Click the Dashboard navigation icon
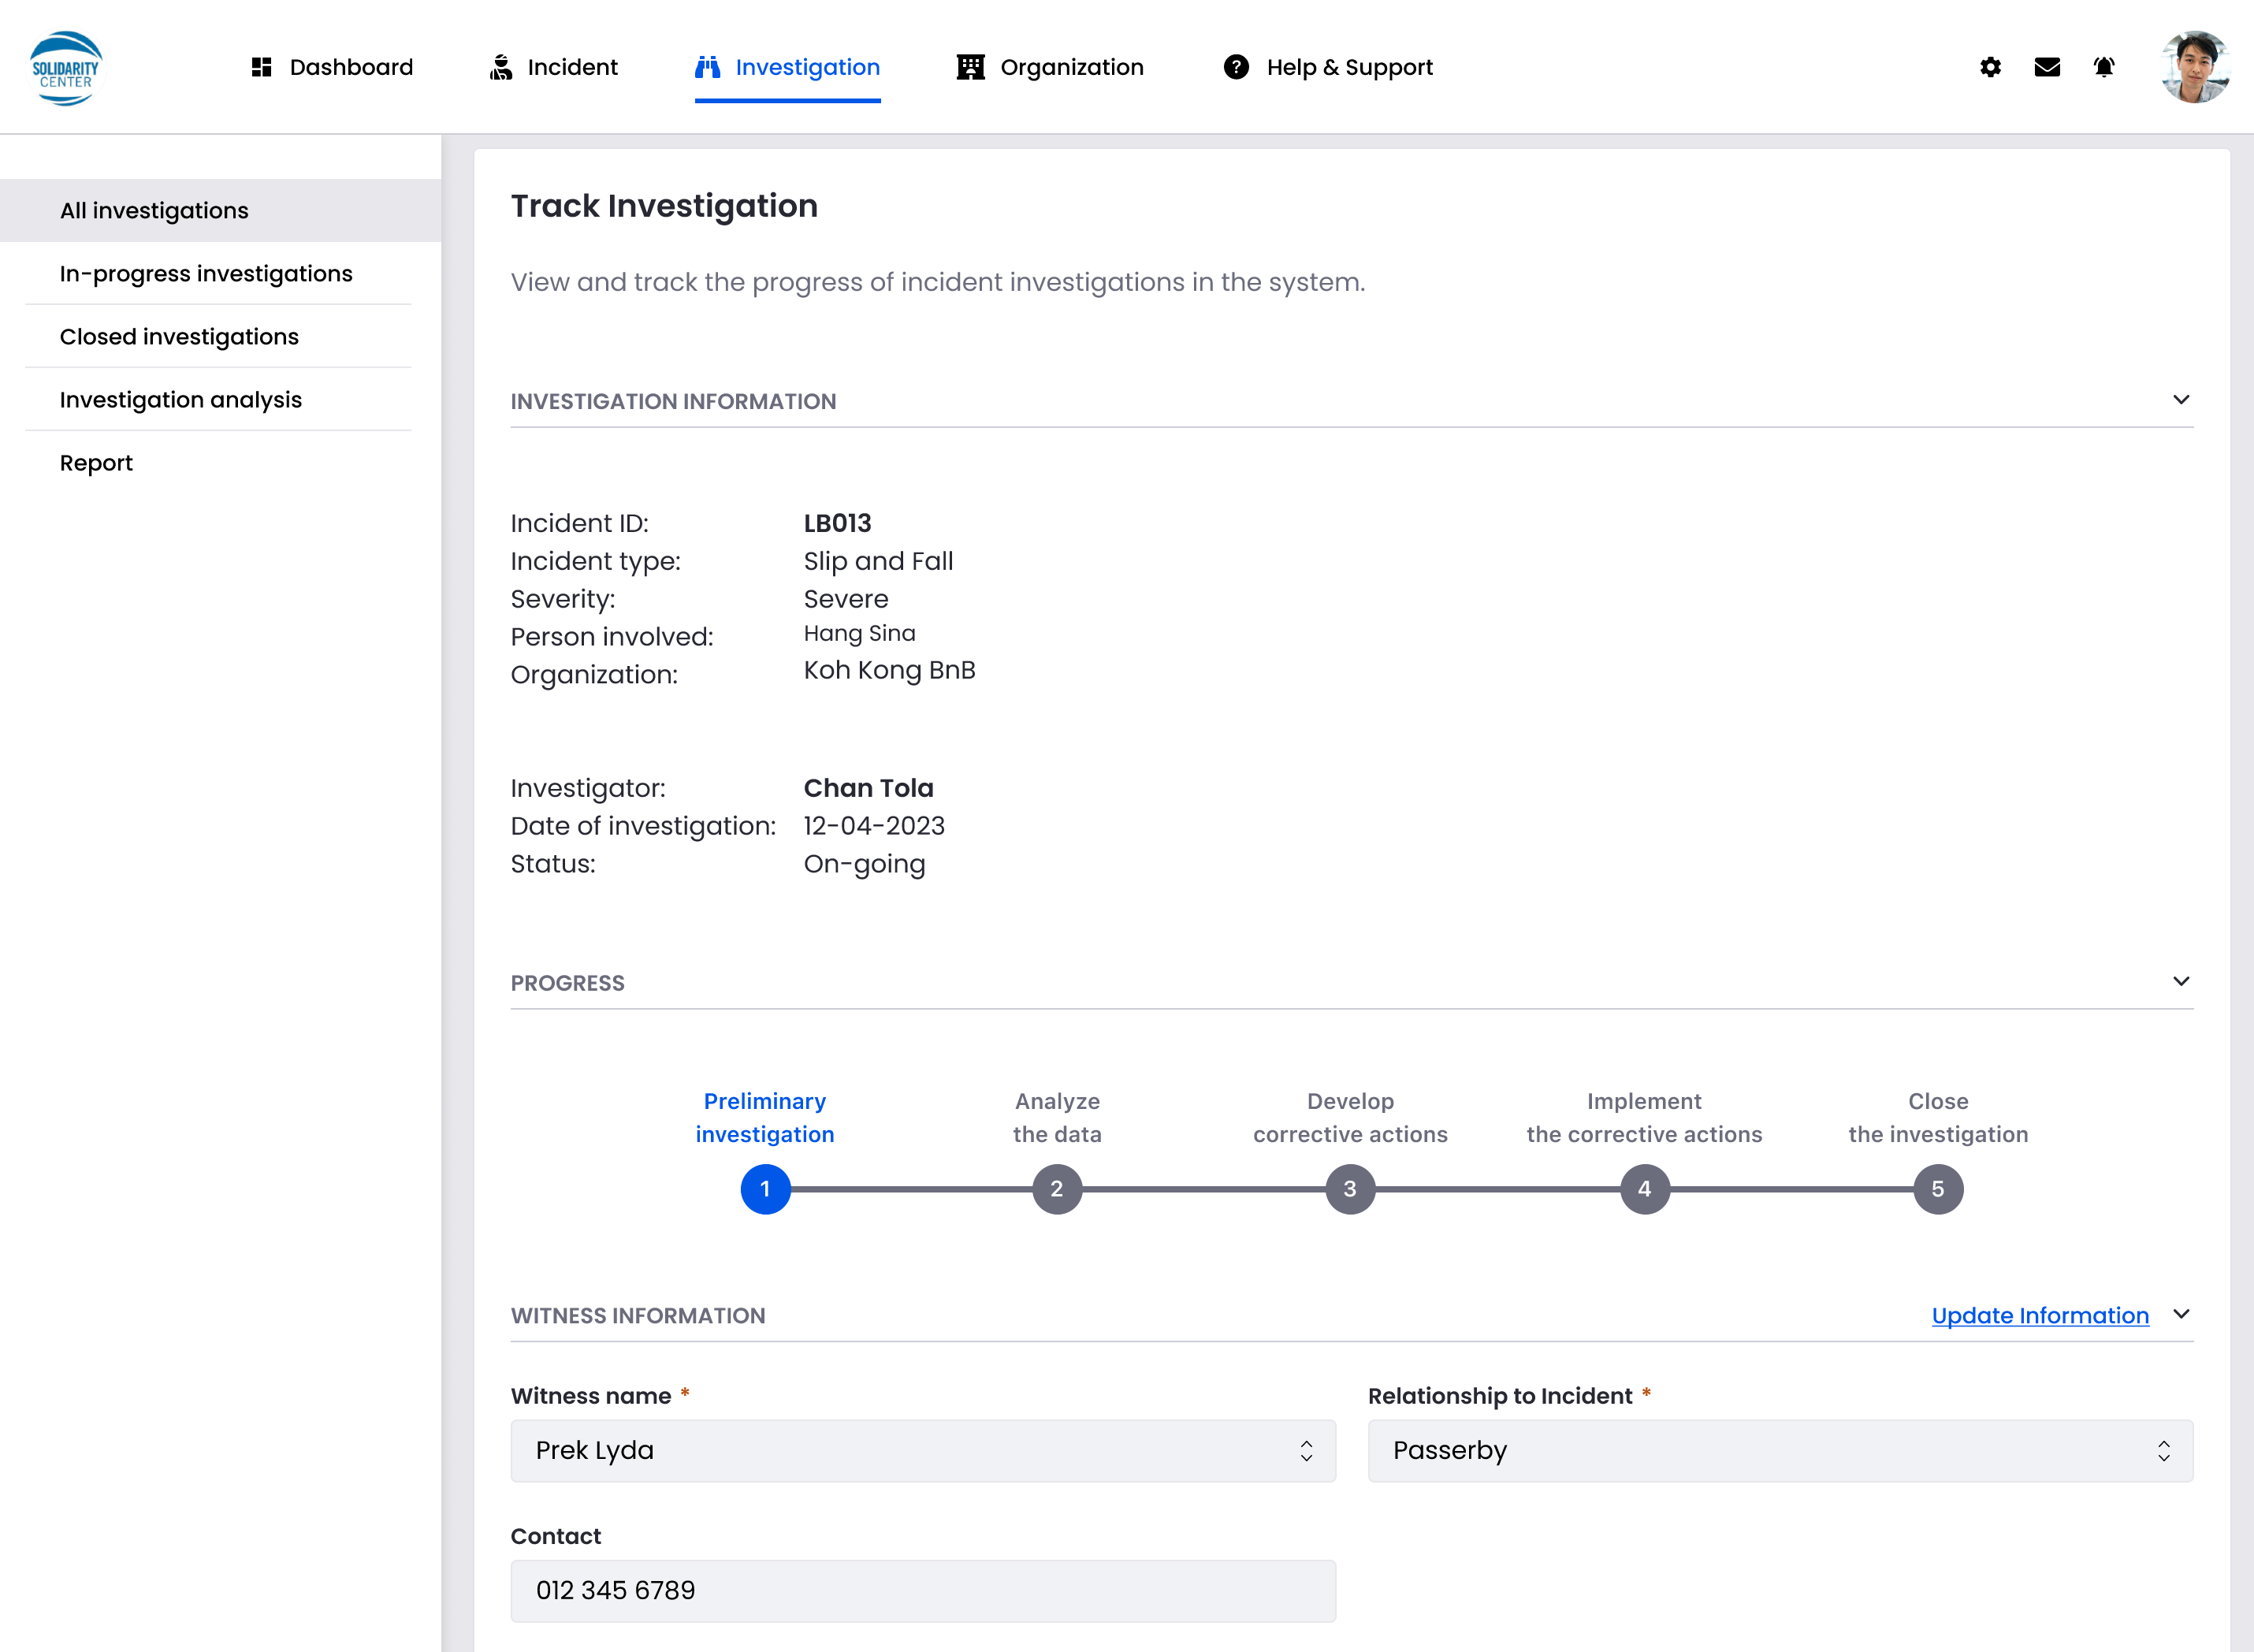This screenshot has height=1652, width=2254. pyautogui.click(x=261, y=66)
